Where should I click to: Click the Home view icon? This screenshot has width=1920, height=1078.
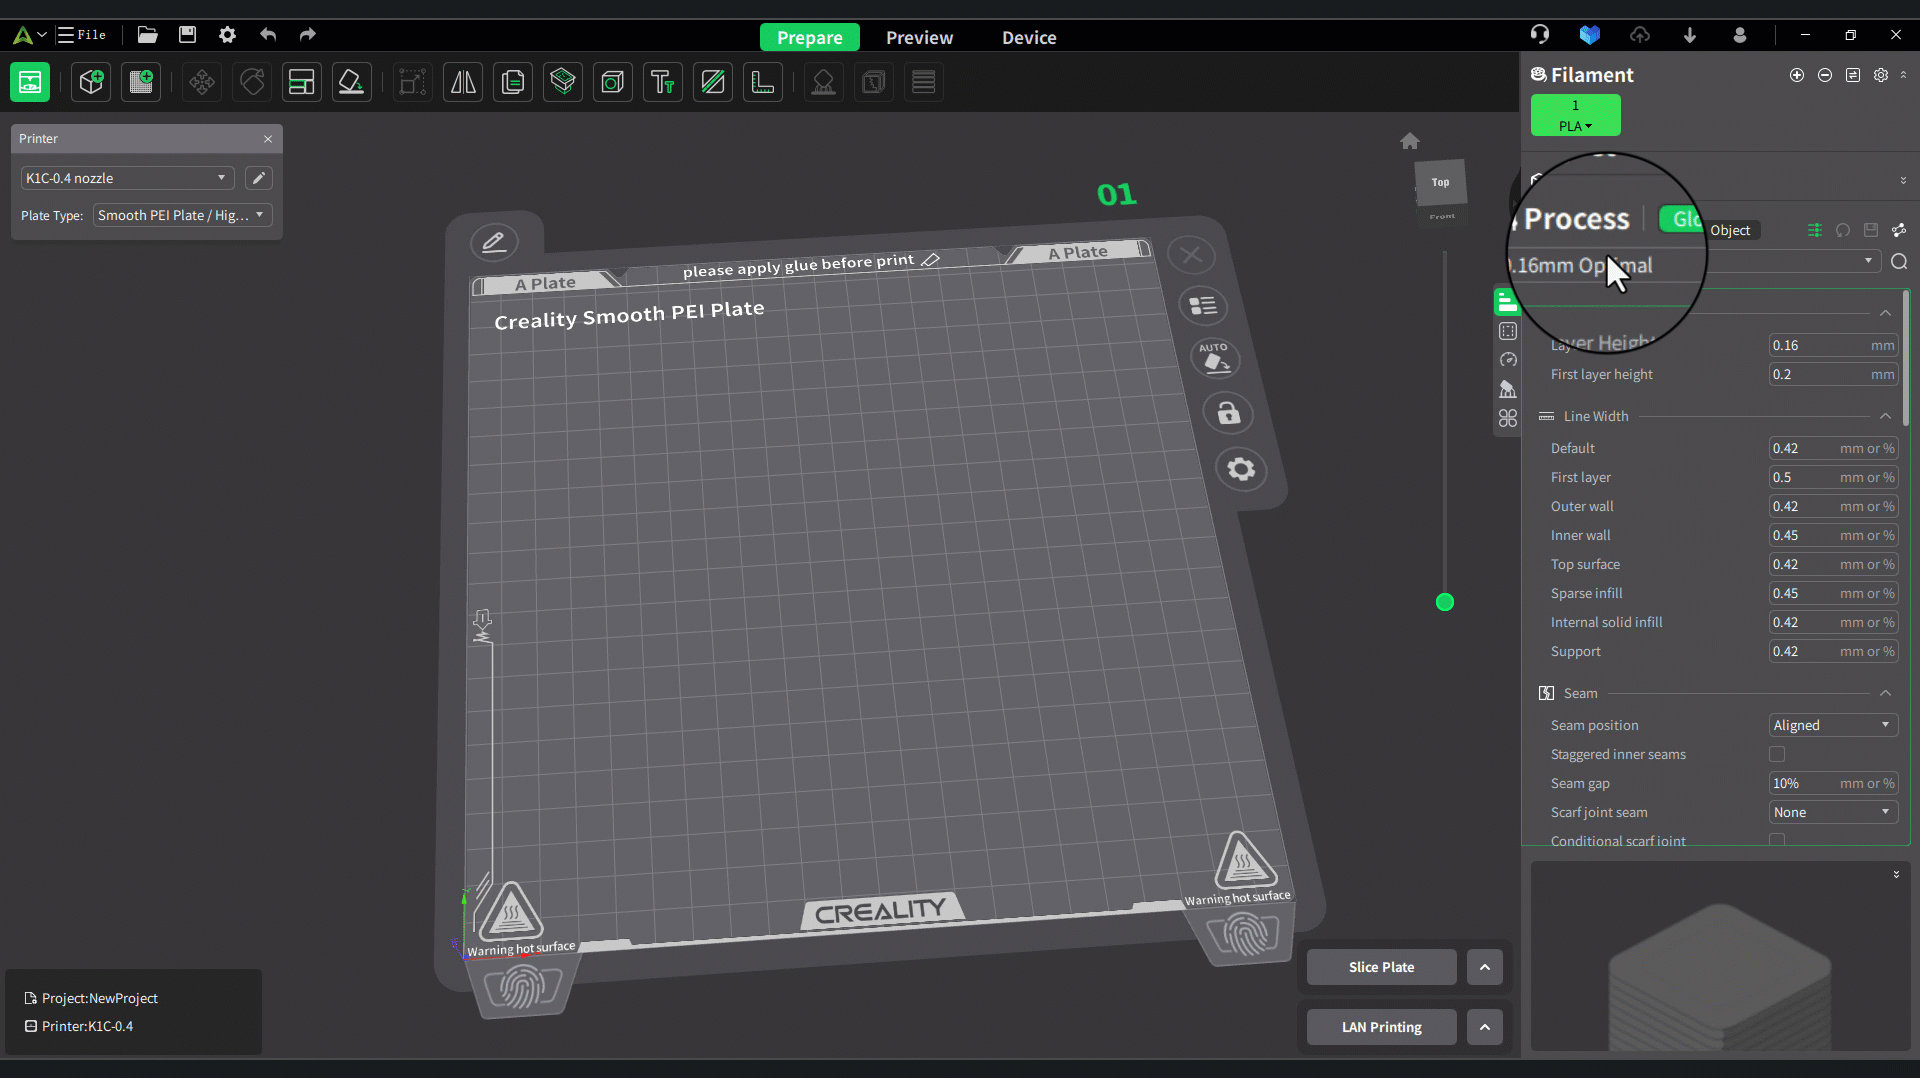tap(1410, 141)
